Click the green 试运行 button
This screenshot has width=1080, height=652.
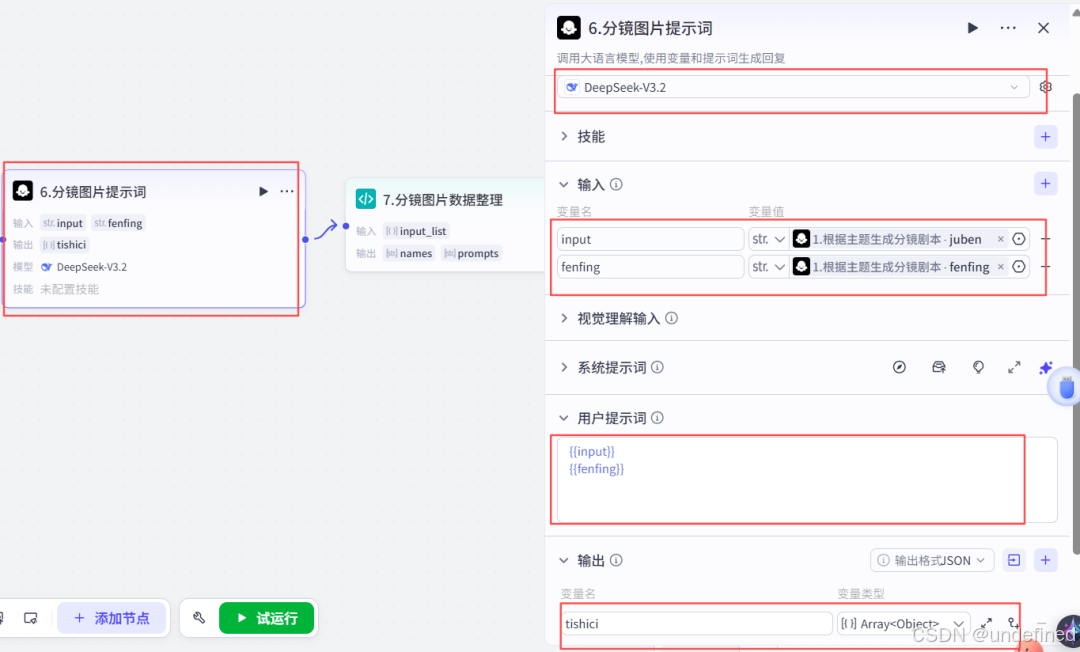coord(266,618)
